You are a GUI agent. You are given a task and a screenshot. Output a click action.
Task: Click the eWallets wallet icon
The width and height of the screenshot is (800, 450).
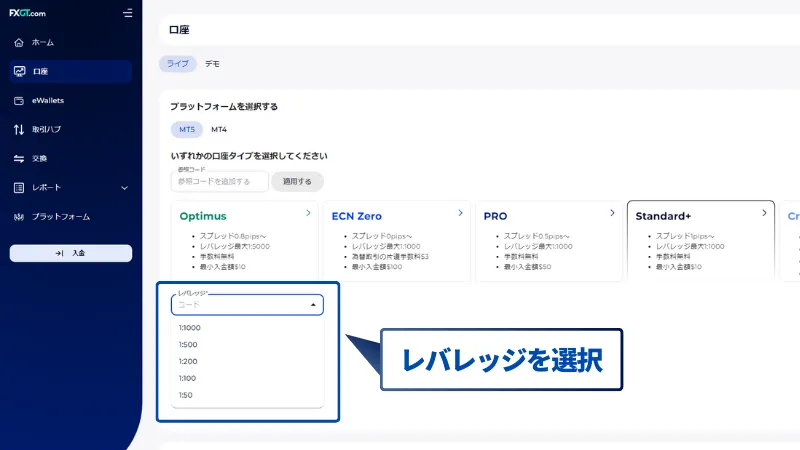[19, 101]
